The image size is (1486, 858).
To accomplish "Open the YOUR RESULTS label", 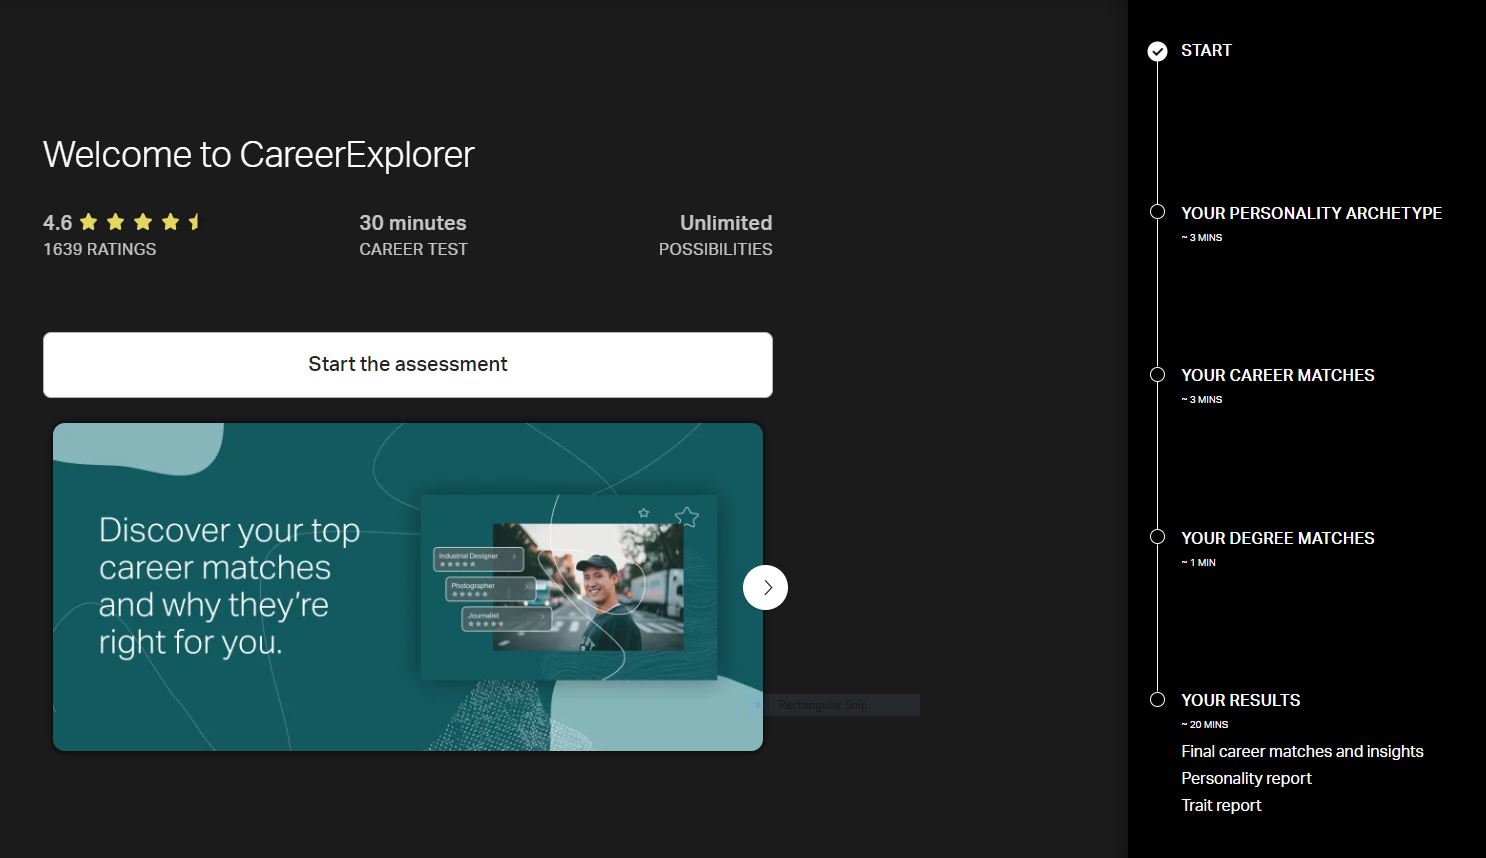I will [1240, 700].
